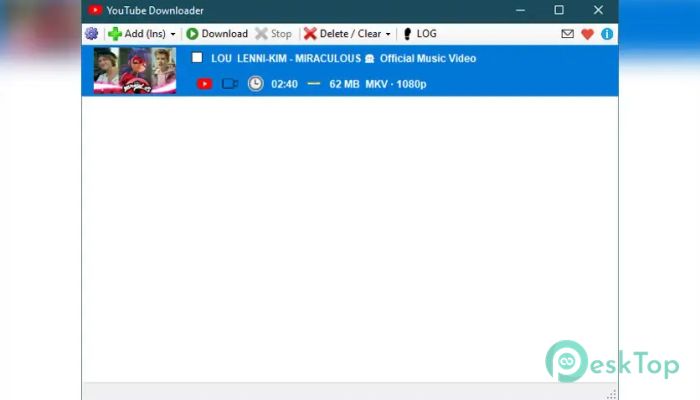This screenshot has width=700, height=400.
Task: Tick the checkbox beside LOU LENNI-KIM video
Action: (197, 58)
